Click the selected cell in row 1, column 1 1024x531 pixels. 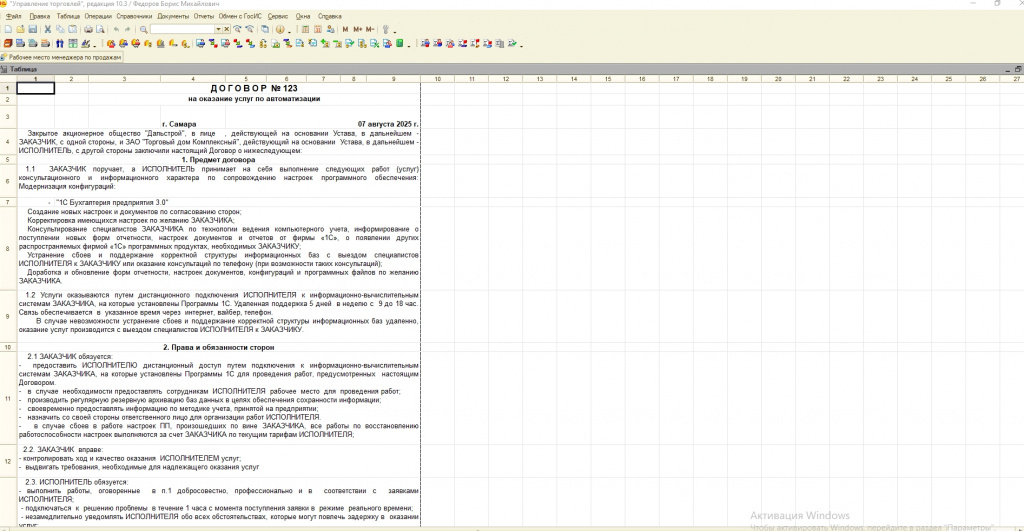click(x=35, y=88)
